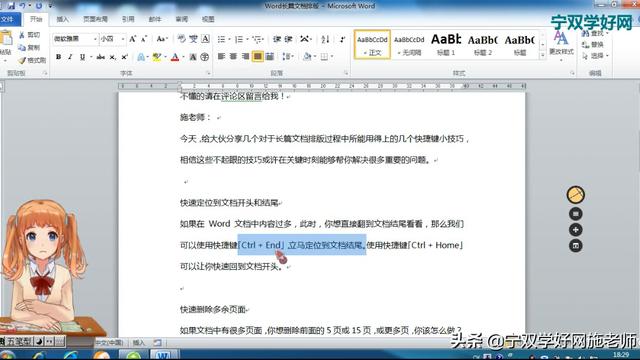Image resolution: width=640 pixels, height=360 pixels.
Task: Click the Subscript icon
Action: (113, 57)
